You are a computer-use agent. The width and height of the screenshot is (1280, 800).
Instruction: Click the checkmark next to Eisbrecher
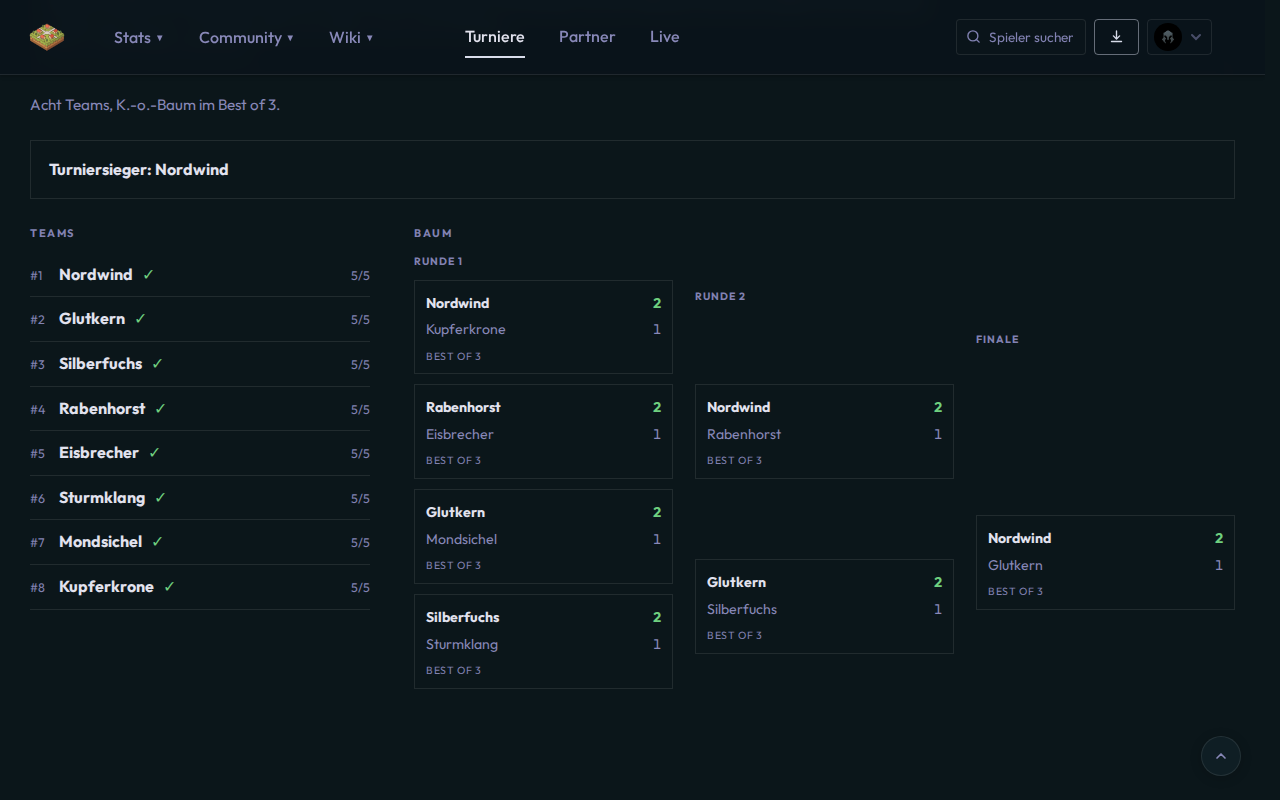point(154,453)
